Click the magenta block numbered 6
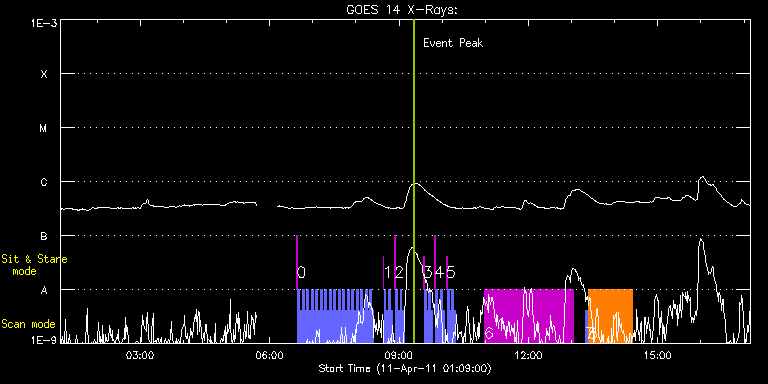Image resolution: width=768 pixels, height=384 pixels. 528,316
